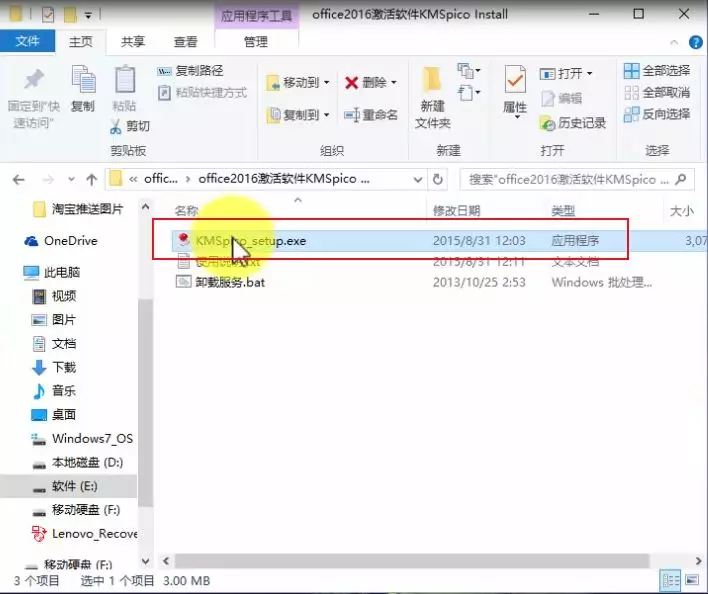Switch to the Manage (管理) tab
The height and width of the screenshot is (594, 708).
click(x=256, y=42)
